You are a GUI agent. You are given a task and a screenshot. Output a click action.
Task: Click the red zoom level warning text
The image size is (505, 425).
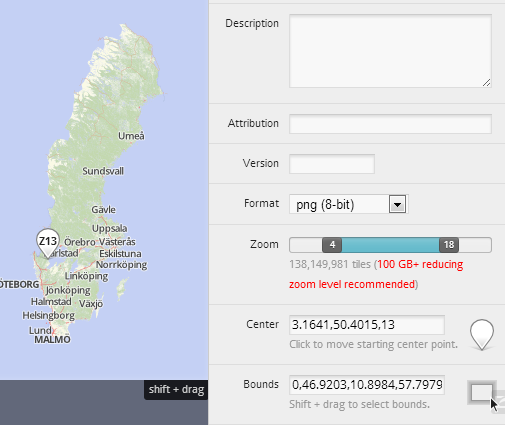tap(376, 274)
